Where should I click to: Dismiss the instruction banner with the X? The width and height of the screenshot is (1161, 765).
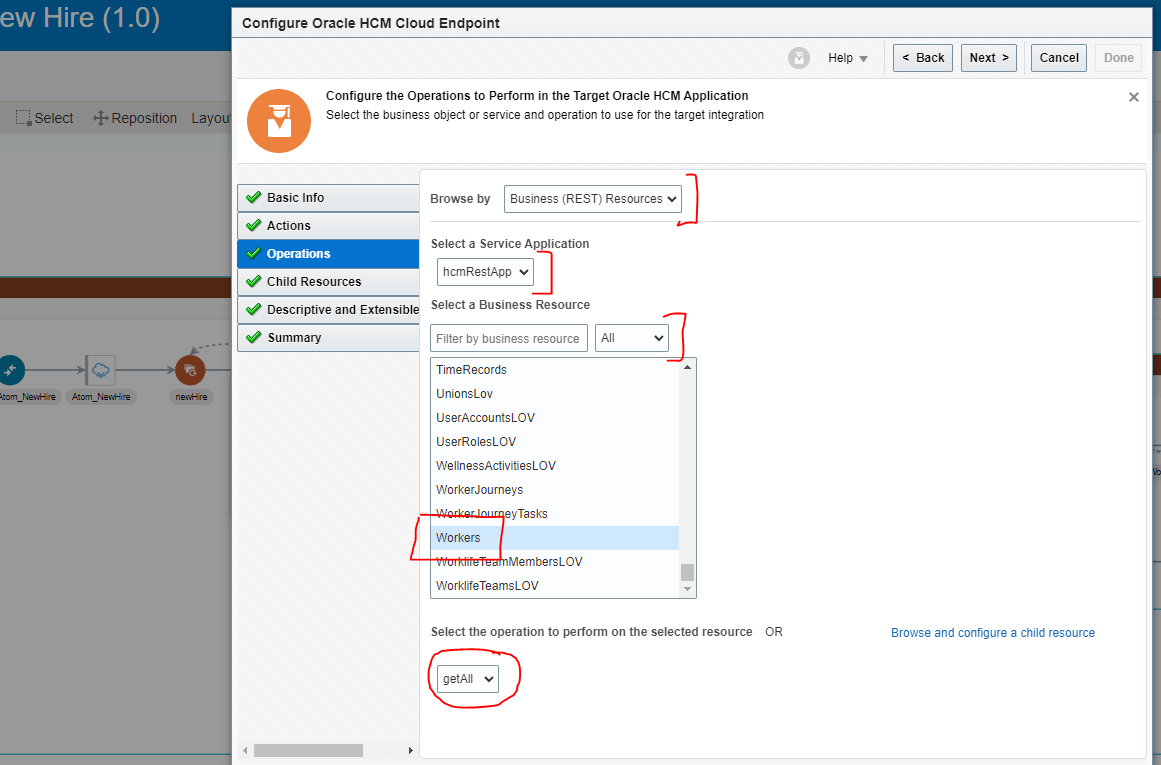1133,97
